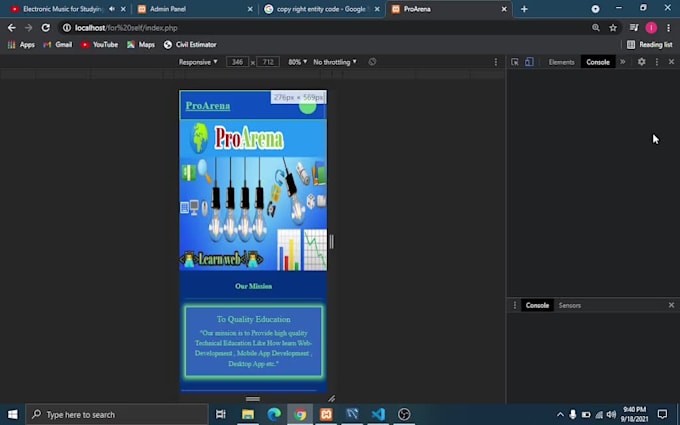Open DevTools customize three-dot menu
This screenshot has width=680, height=425.
click(657, 62)
